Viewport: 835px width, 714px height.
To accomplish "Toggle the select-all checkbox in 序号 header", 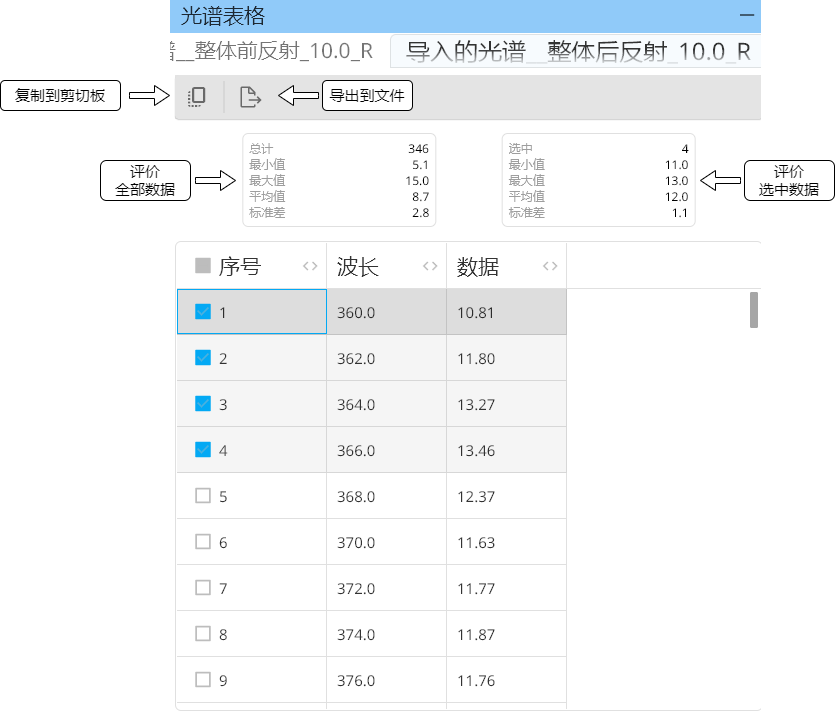I will [x=203, y=266].
